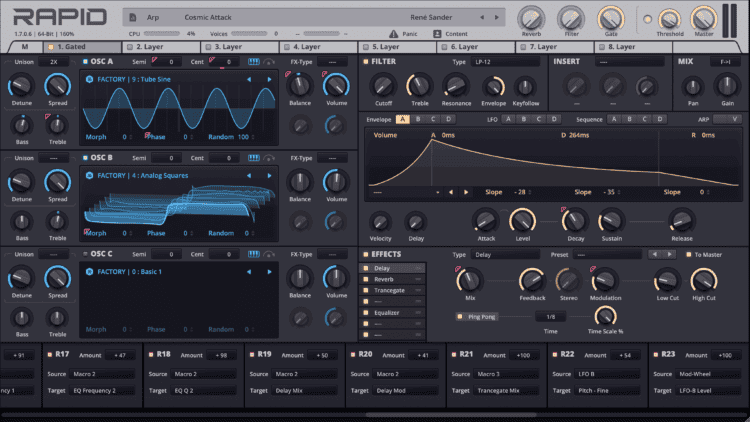
Task: Click next envelope preset arrow
Action: coord(466,192)
